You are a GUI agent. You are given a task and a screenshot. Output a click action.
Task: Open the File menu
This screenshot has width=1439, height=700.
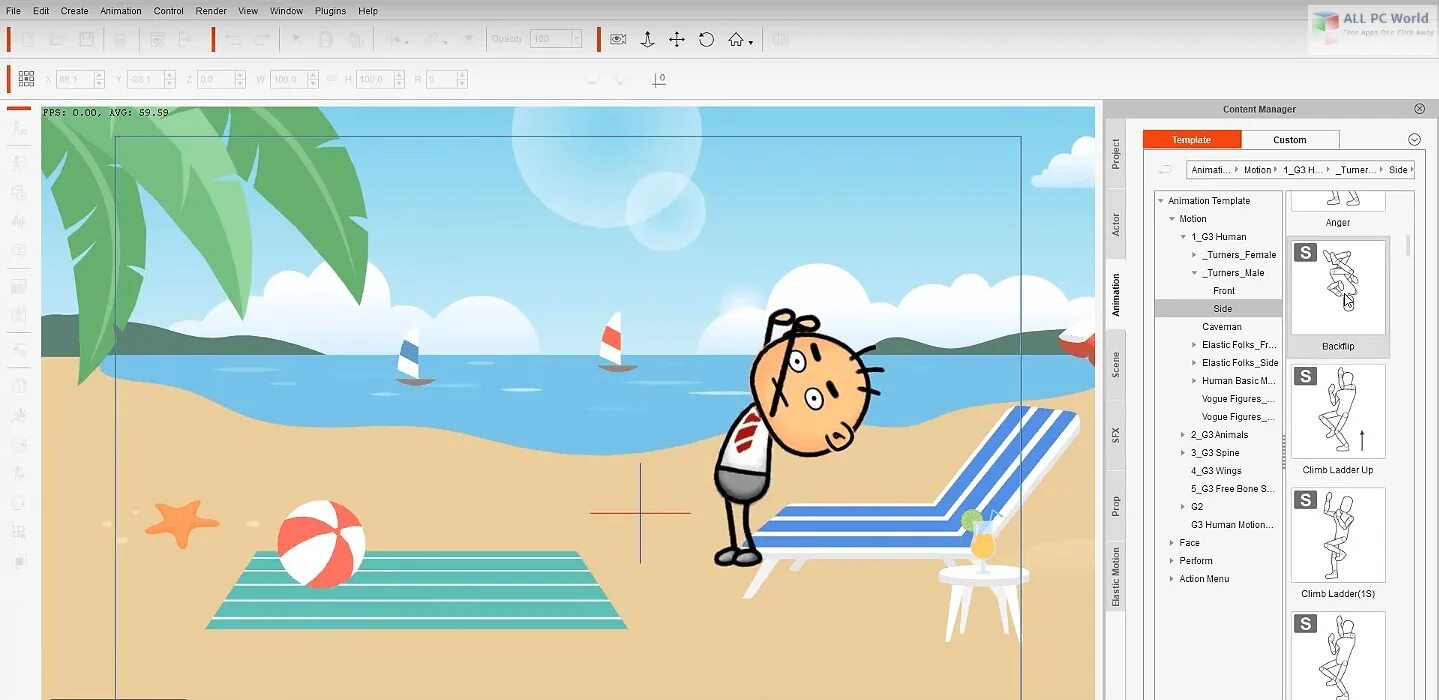14,11
